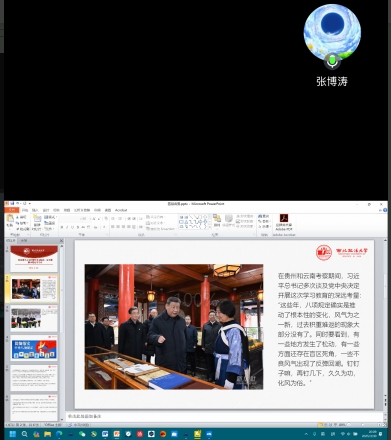Screen dimensions: 391x440
Task: Open the Windows Start button
Action: pyautogui.click(x=13, y=434)
